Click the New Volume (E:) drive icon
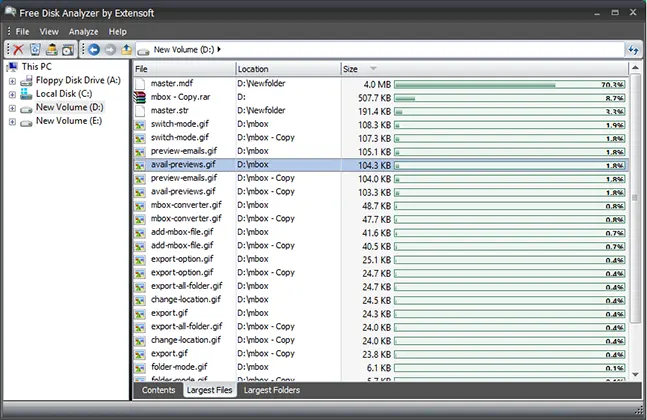647x420 pixels. coord(26,123)
